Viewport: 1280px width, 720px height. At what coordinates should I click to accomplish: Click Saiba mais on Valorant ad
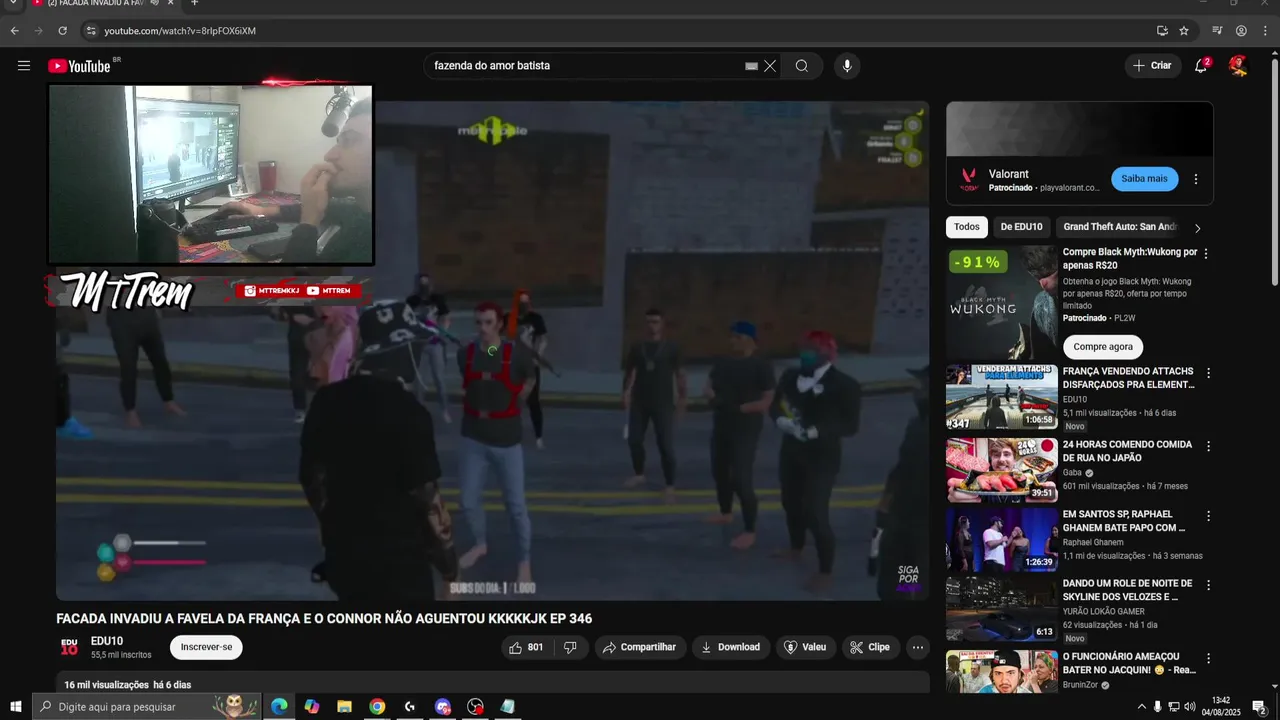[x=1144, y=179]
